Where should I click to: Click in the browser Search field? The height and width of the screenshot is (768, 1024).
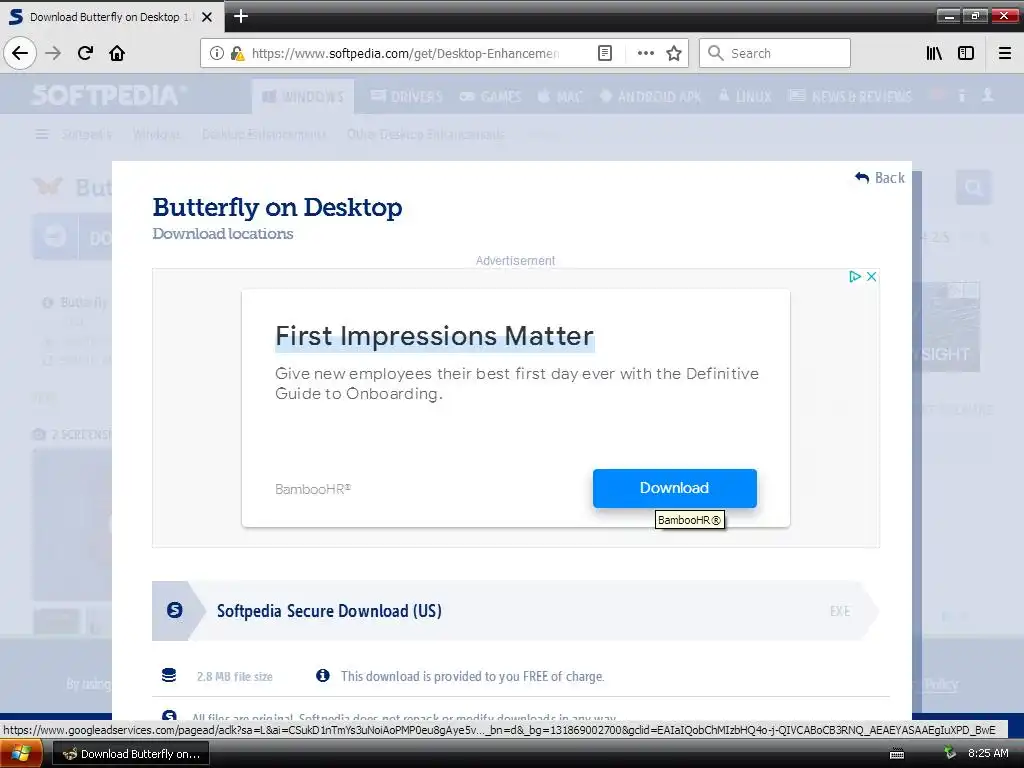(775, 53)
